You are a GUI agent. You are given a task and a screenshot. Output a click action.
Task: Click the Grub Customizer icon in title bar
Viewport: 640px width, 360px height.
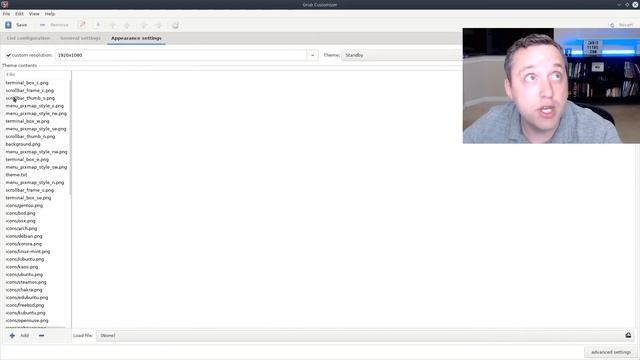coord(4,4)
